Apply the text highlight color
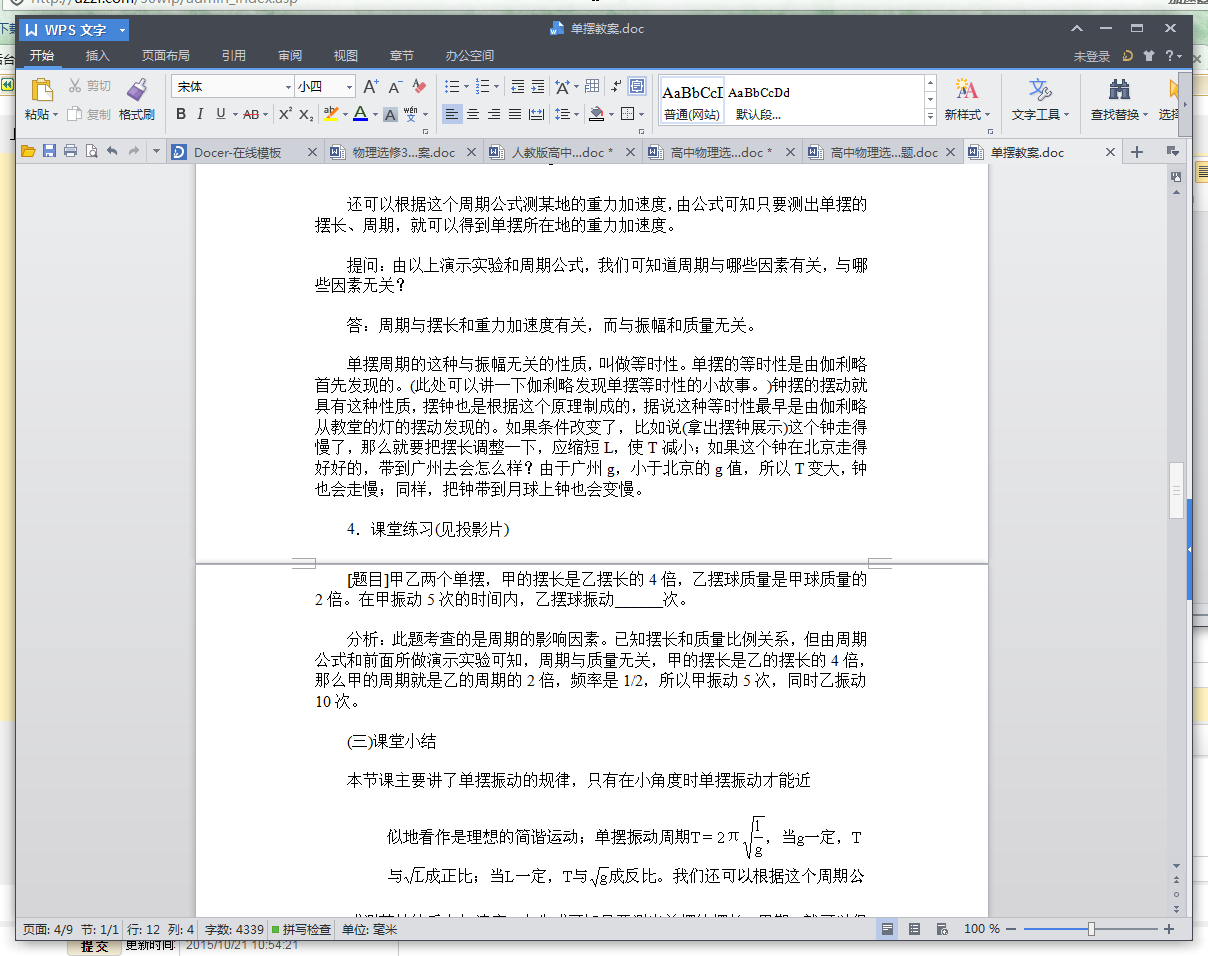 (x=331, y=114)
